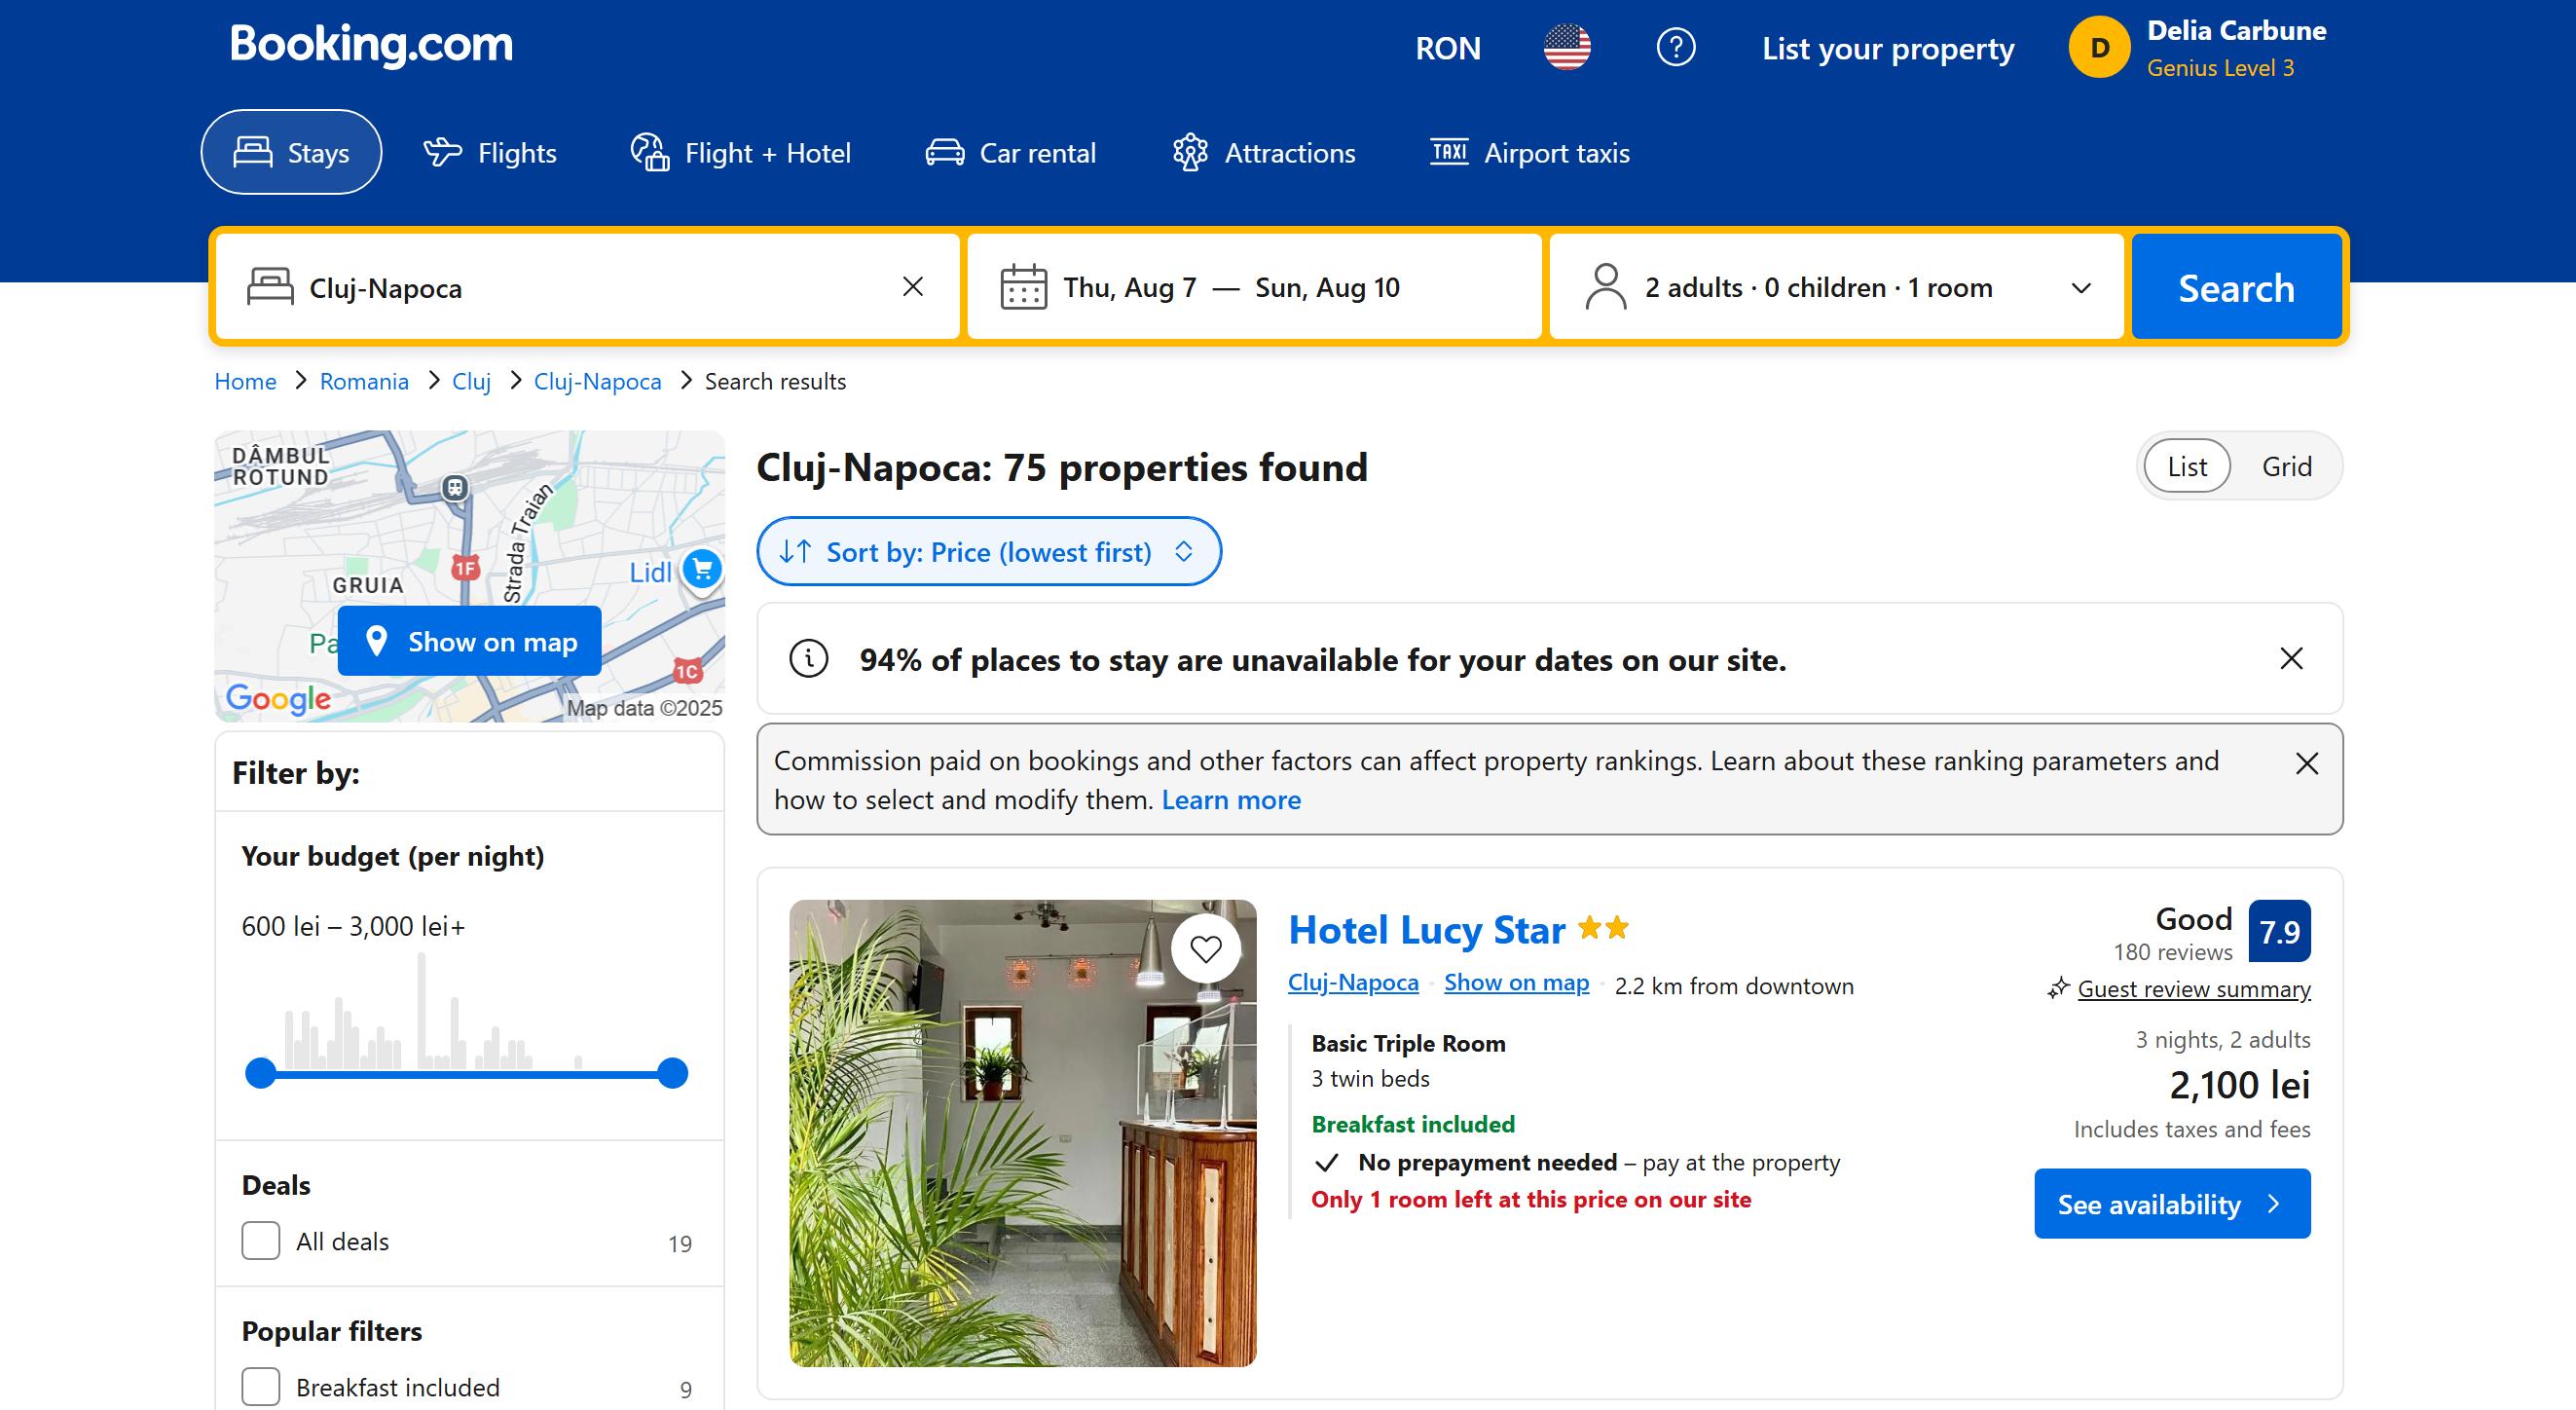The image size is (2576, 1410).
Task: Check the All deals checkbox
Action: [x=261, y=1240]
